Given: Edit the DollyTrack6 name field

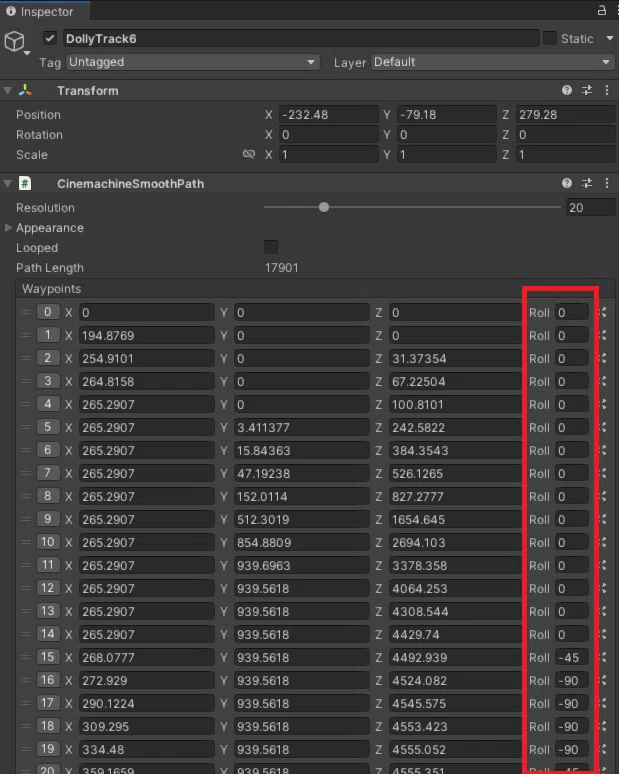Looking at the screenshot, I should 301,39.
